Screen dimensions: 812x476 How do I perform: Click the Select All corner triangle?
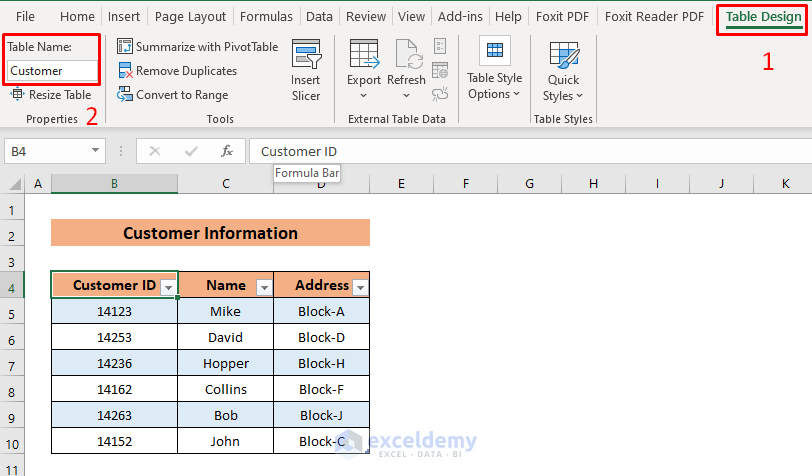point(15,184)
